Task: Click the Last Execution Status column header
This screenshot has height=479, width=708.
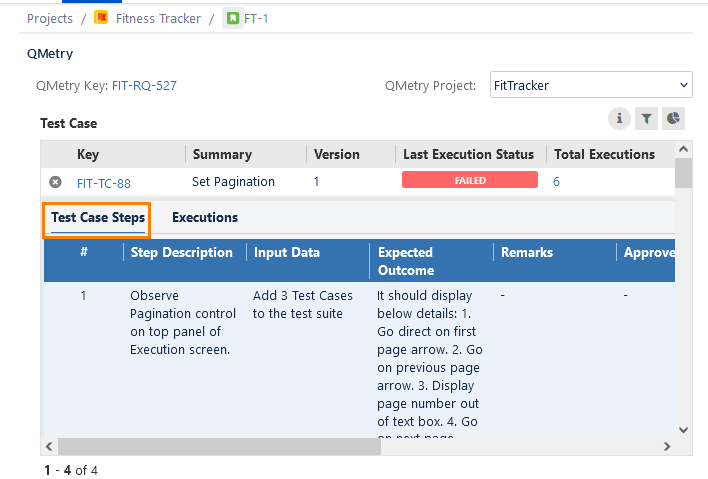Action: click(468, 154)
